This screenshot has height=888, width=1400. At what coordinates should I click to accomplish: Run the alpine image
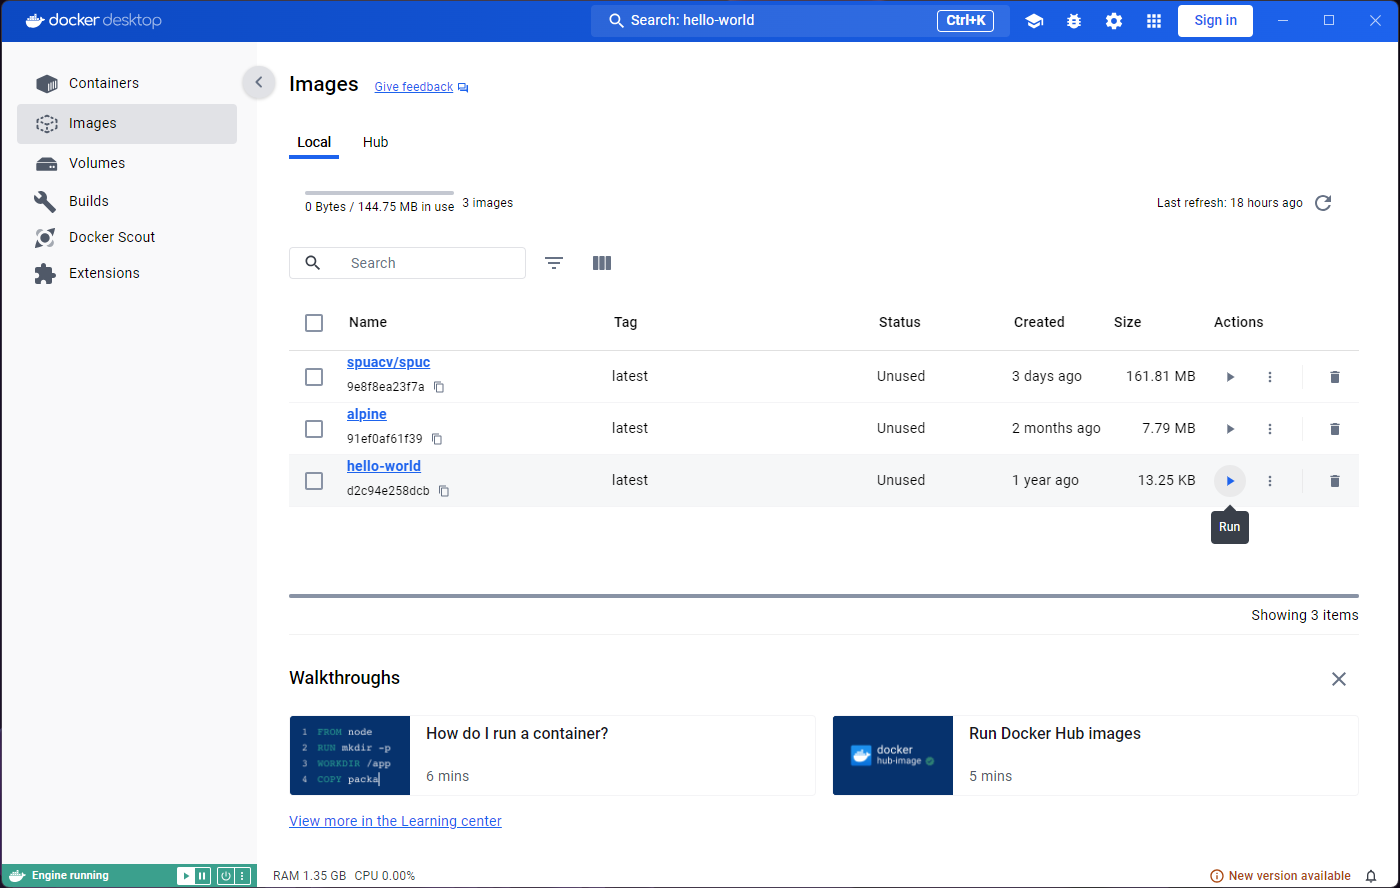[x=1230, y=429]
